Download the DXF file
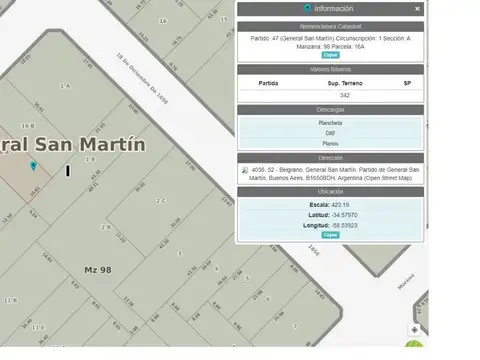480x360 pixels. click(330, 133)
